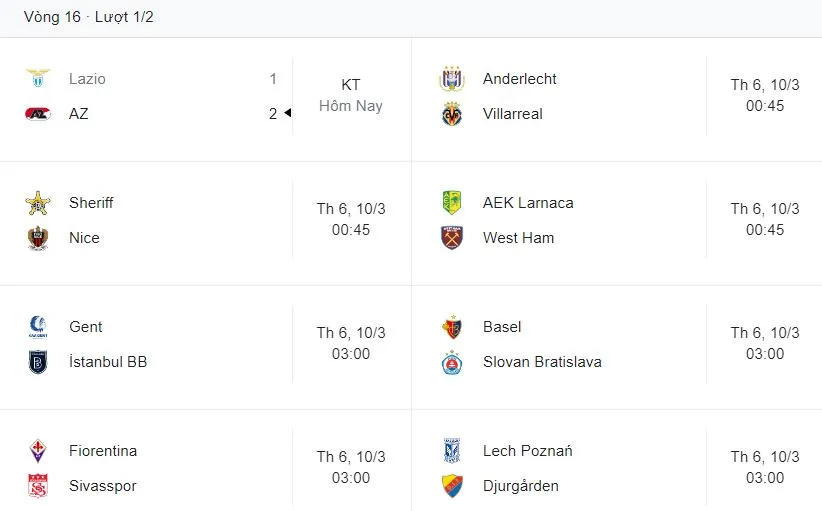Viewport: 822px width, 511px height.
Task: Click the winner arrow next to AZ score
Action: point(287,114)
